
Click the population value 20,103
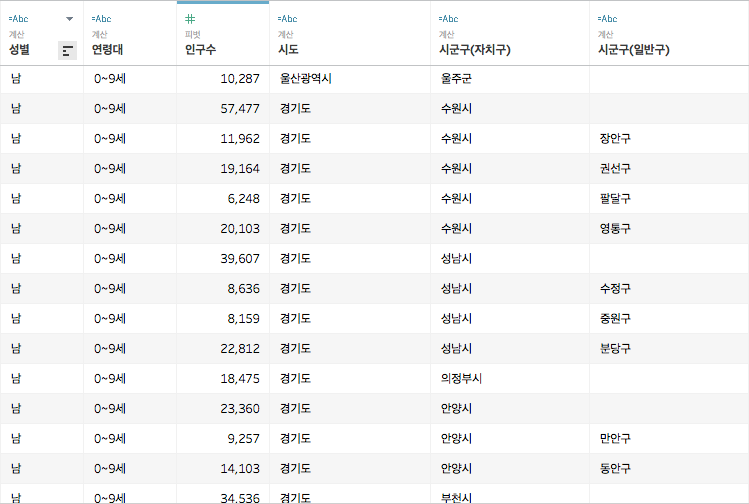[240, 229]
